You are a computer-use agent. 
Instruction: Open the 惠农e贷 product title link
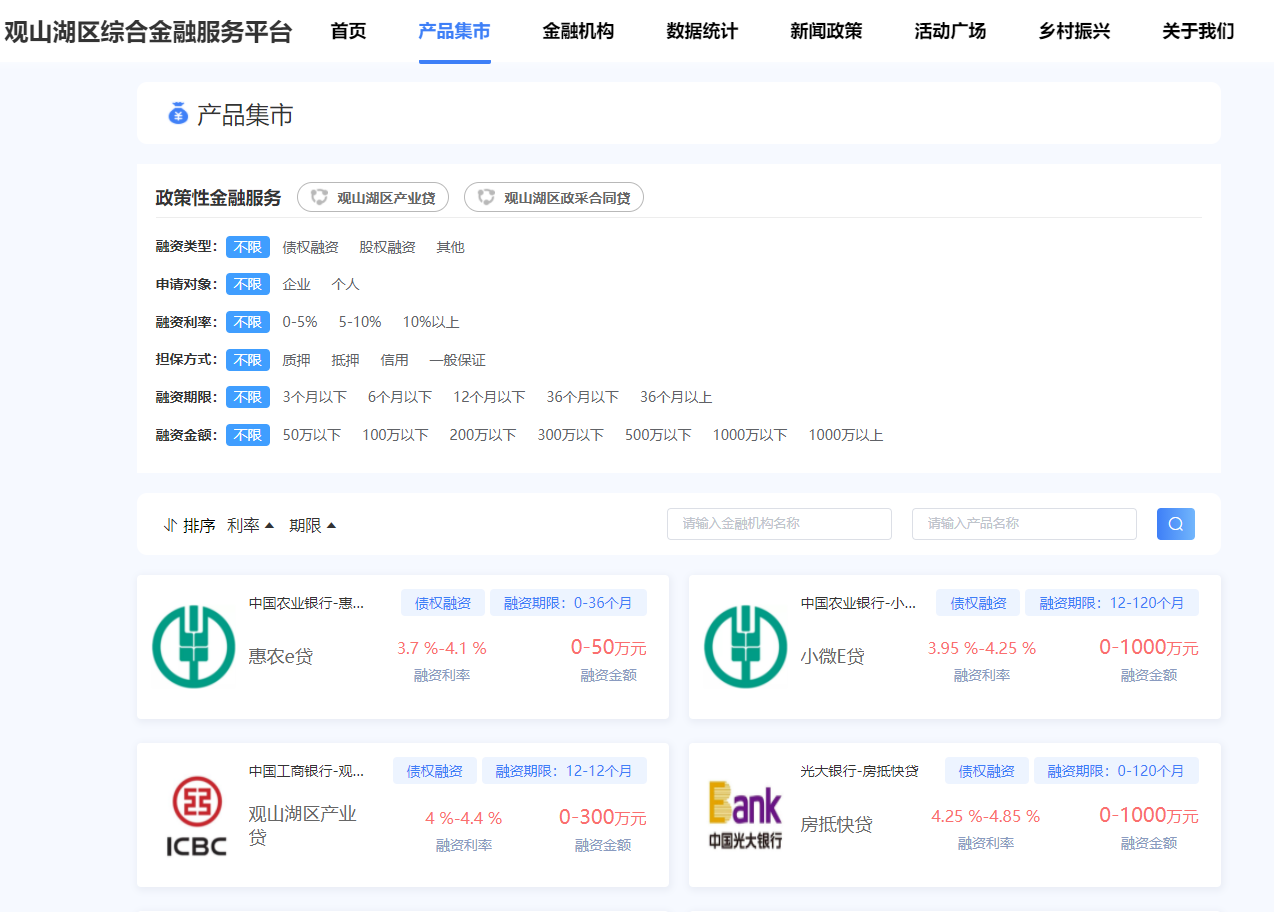click(x=281, y=657)
